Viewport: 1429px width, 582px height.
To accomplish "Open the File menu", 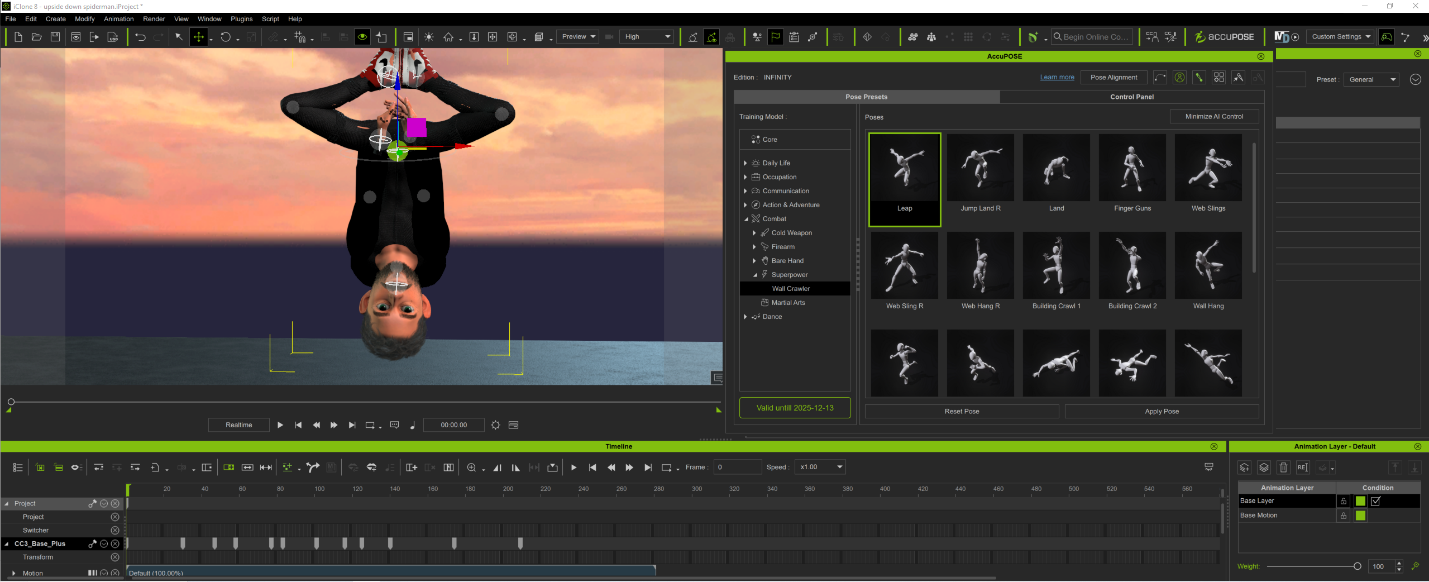I will (x=11, y=18).
